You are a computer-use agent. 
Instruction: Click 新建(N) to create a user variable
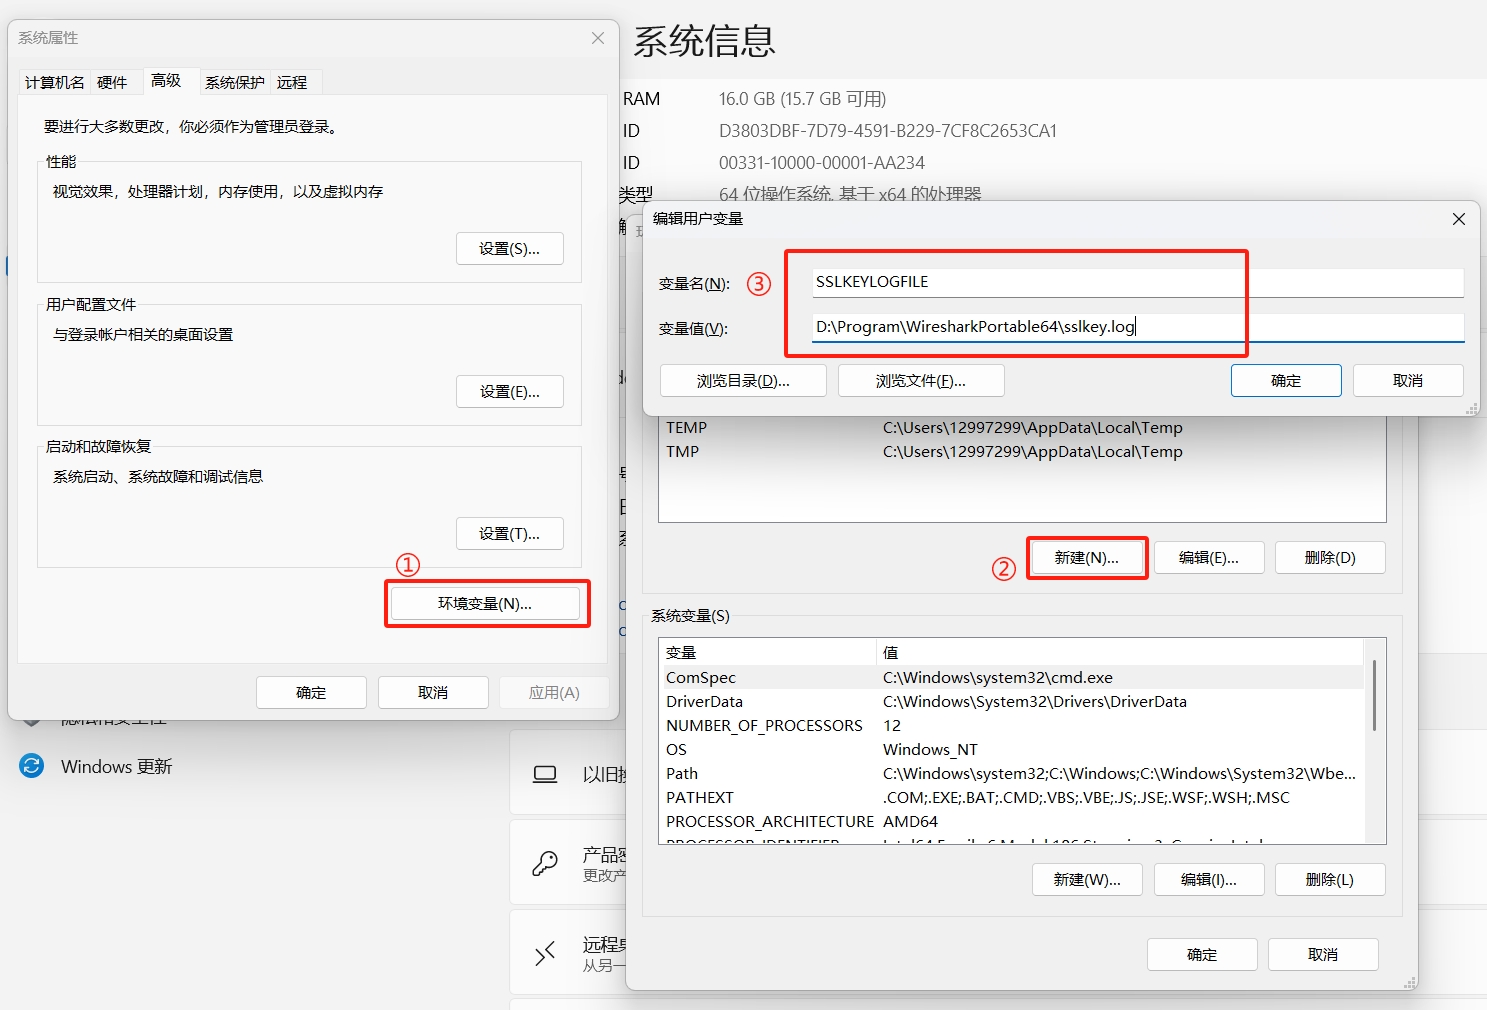pos(1087,557)
